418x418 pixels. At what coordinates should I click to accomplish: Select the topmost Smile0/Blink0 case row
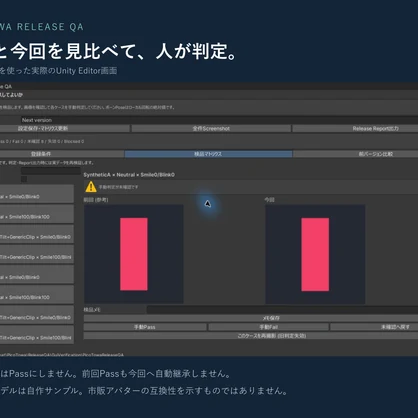(37, 194)
